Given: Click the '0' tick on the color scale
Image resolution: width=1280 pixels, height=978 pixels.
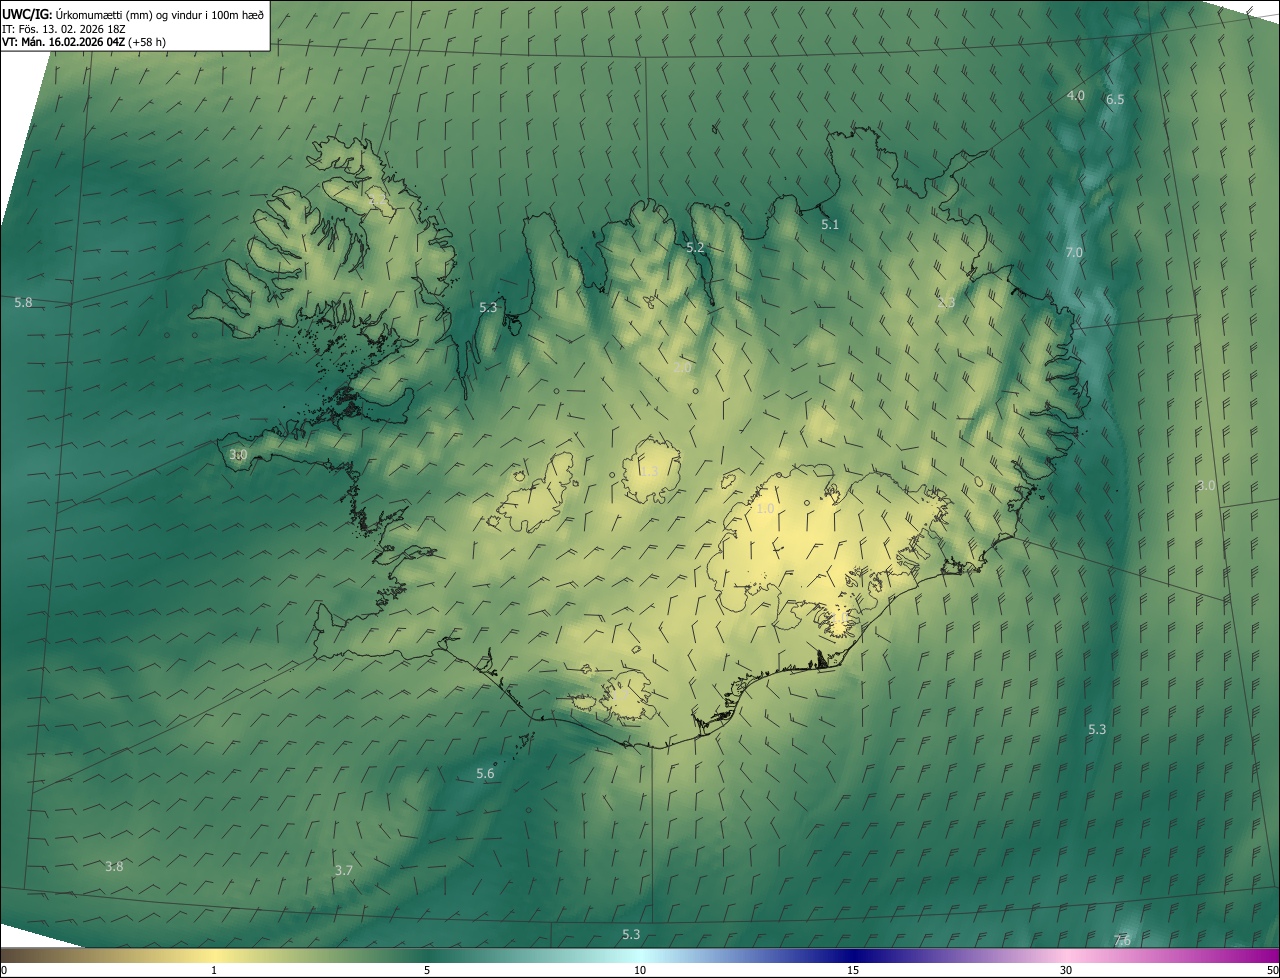Looking at the screenshot, I should coord(4,970).
